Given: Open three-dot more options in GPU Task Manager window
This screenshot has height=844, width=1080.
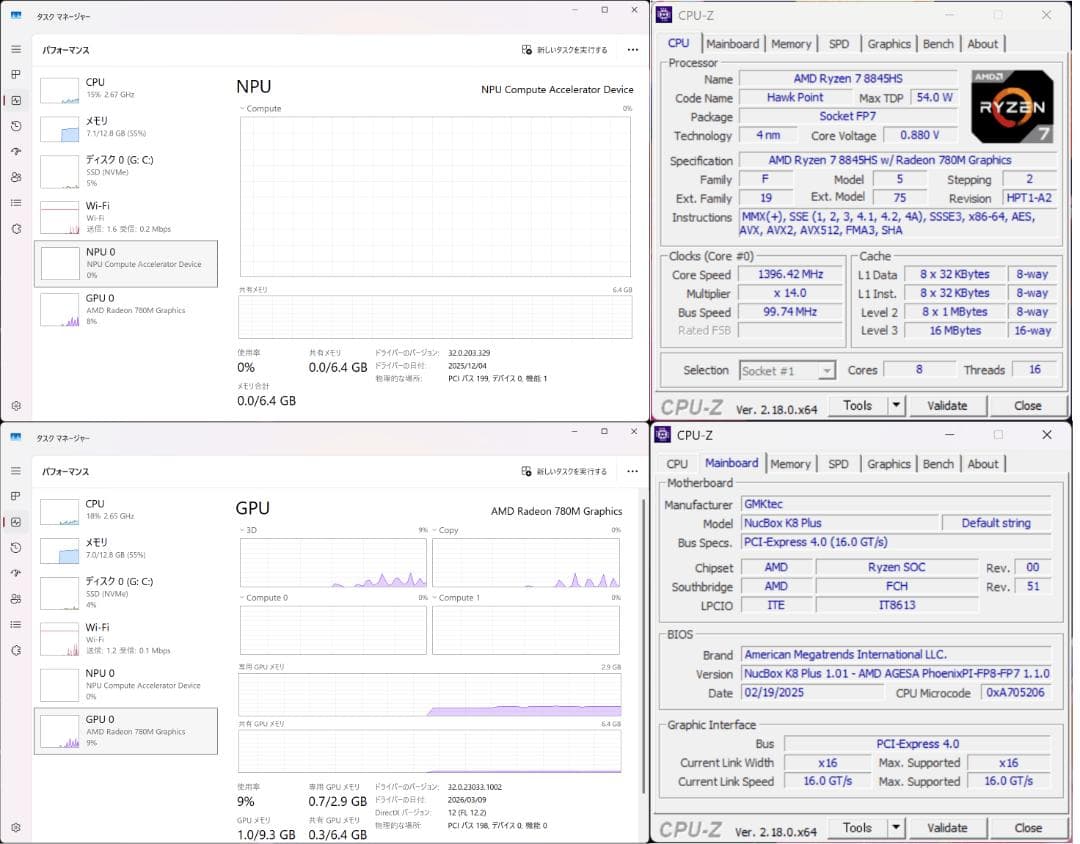Looking at the screenshot, I should coord(632,471).
